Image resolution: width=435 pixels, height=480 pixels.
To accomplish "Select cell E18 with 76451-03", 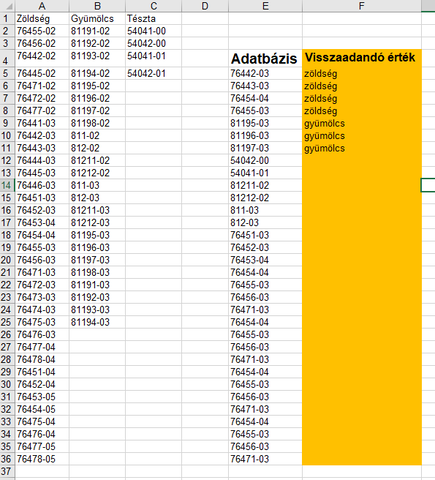I will coord(265,235).
